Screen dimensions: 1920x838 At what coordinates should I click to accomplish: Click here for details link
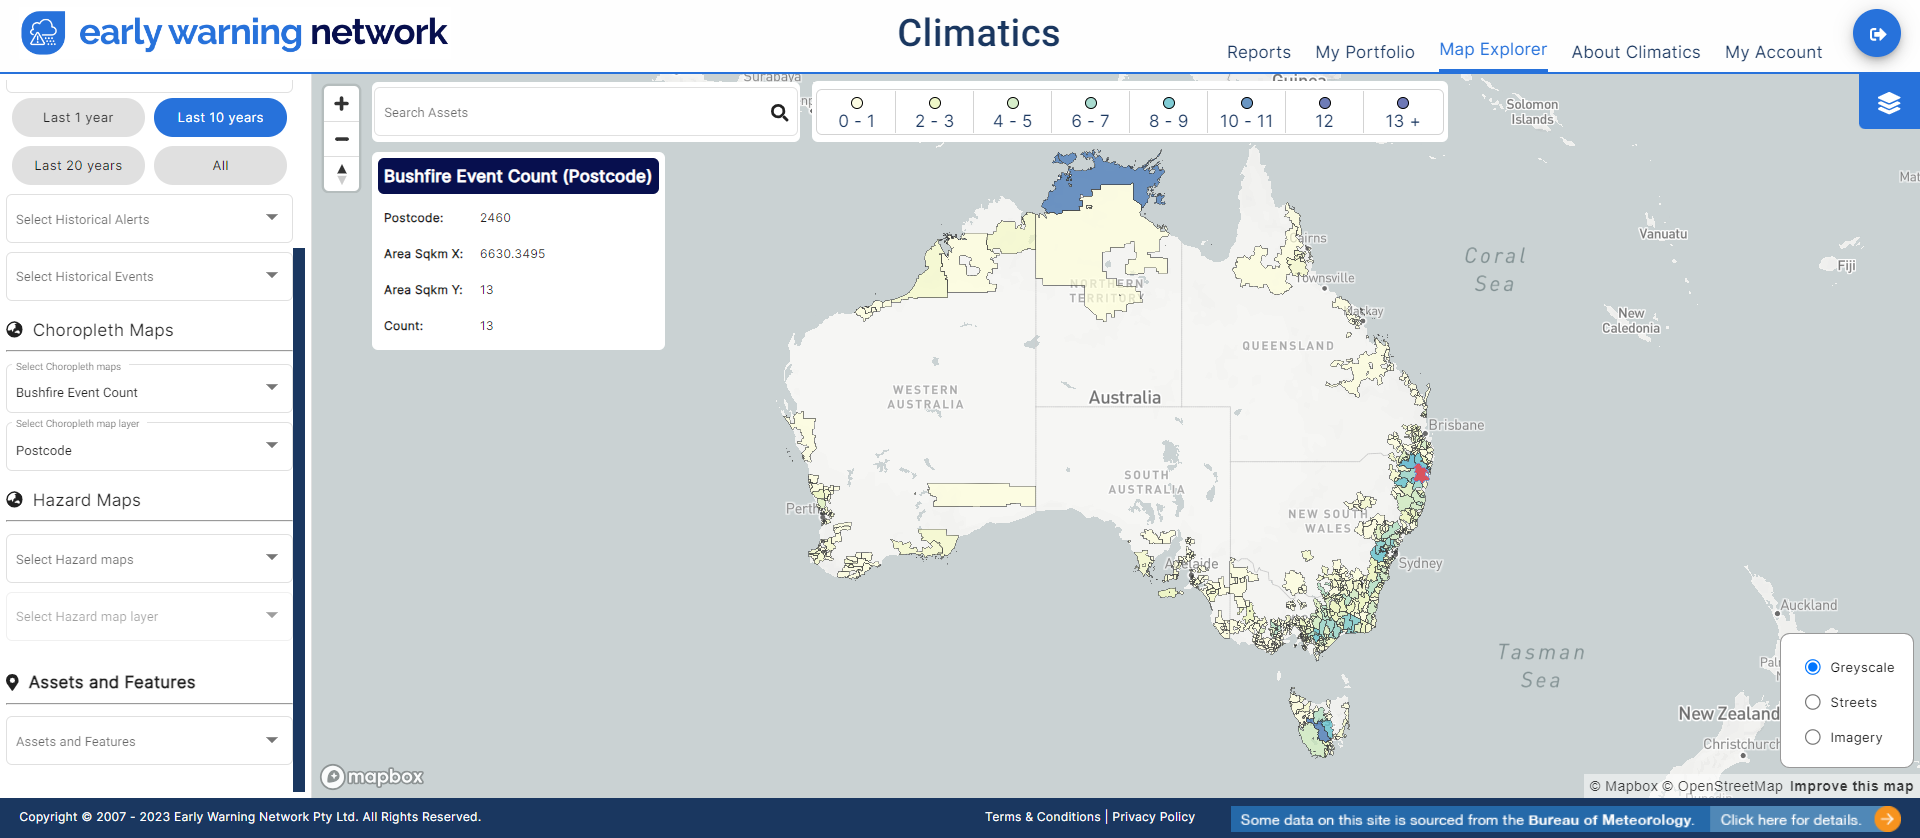coord(1790,820)
